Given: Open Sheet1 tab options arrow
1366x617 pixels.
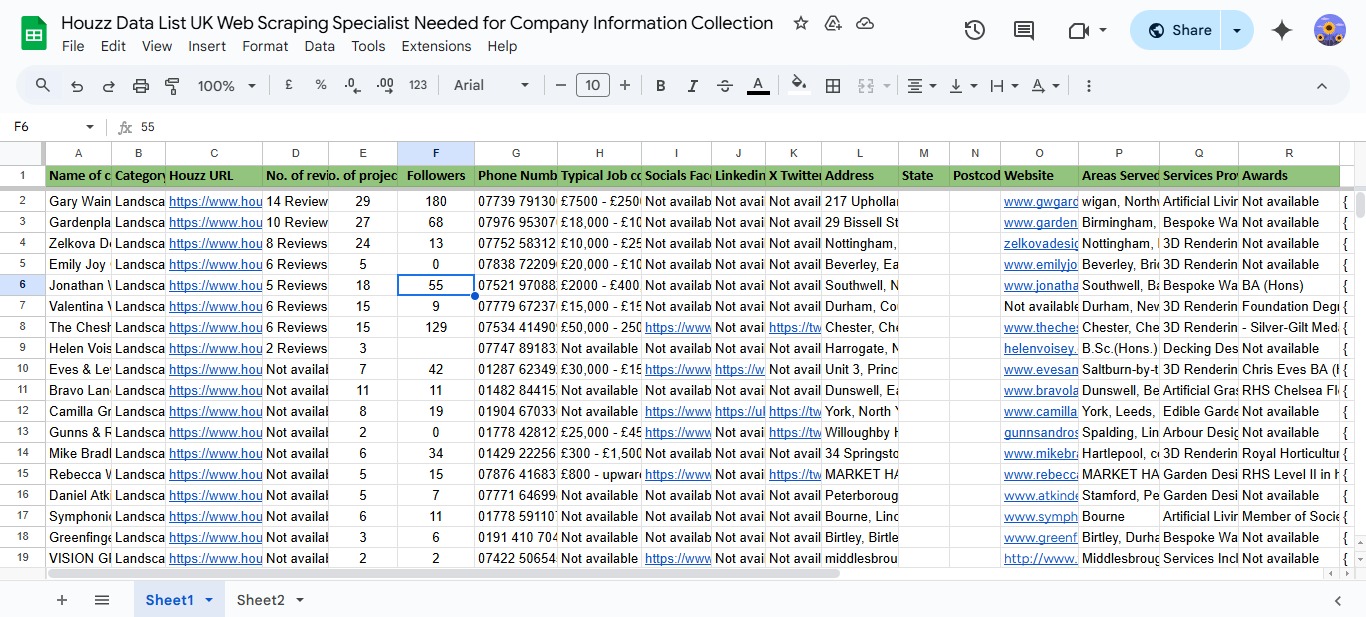Looking at the screenshot, I should click(209, 600).
